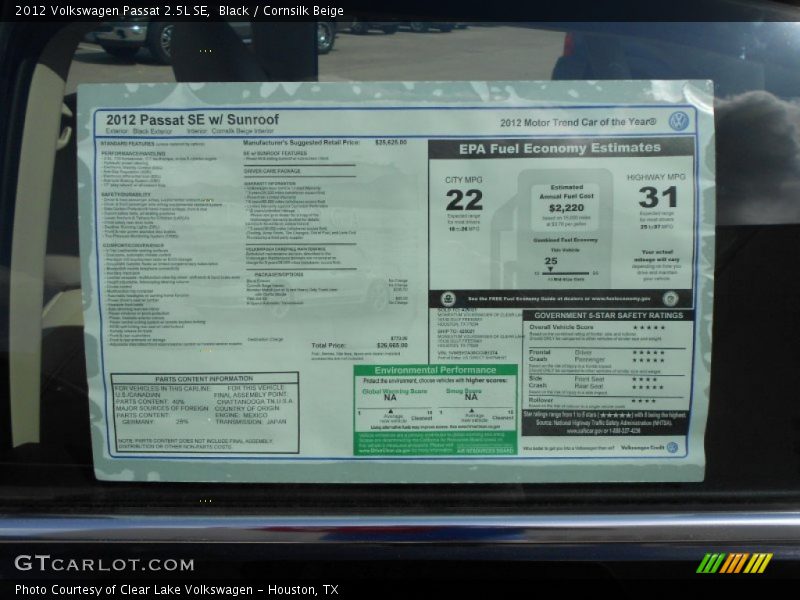Click the DOT seal icon in the fuel bar
This screenshot has height=600, width=800.
coord(670,298)
